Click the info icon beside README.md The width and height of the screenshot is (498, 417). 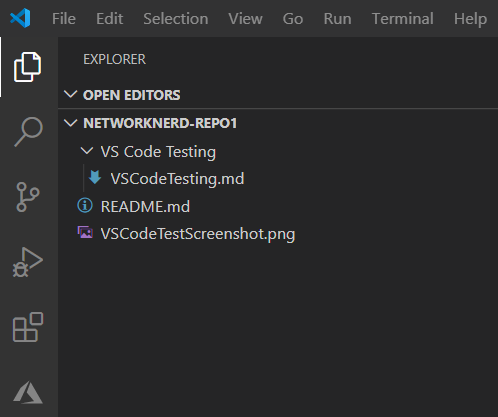coord(85,206)
